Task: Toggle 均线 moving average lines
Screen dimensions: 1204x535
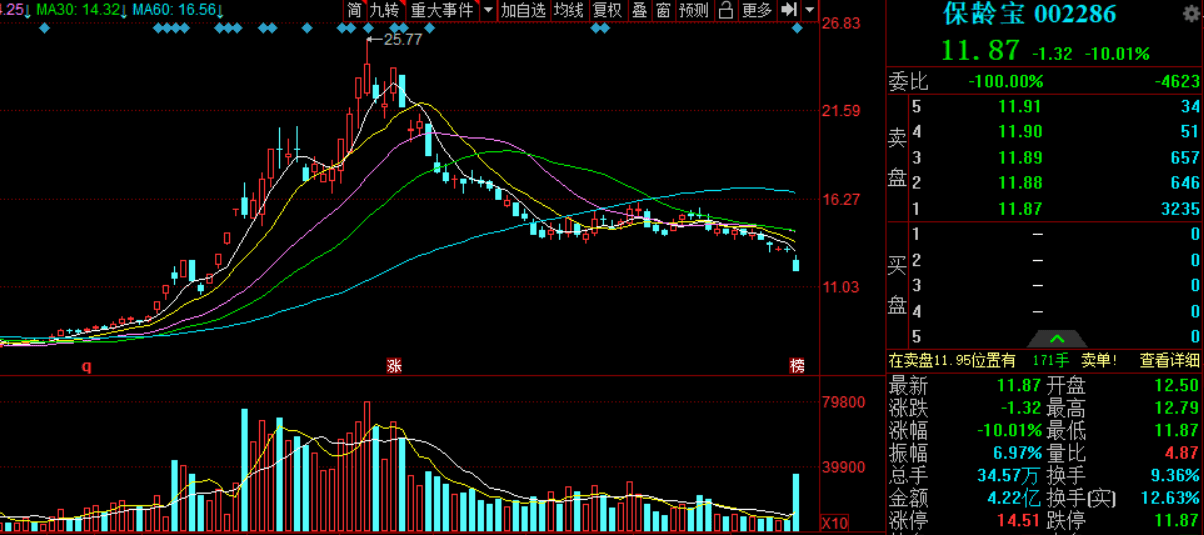Action: point(569,10)
